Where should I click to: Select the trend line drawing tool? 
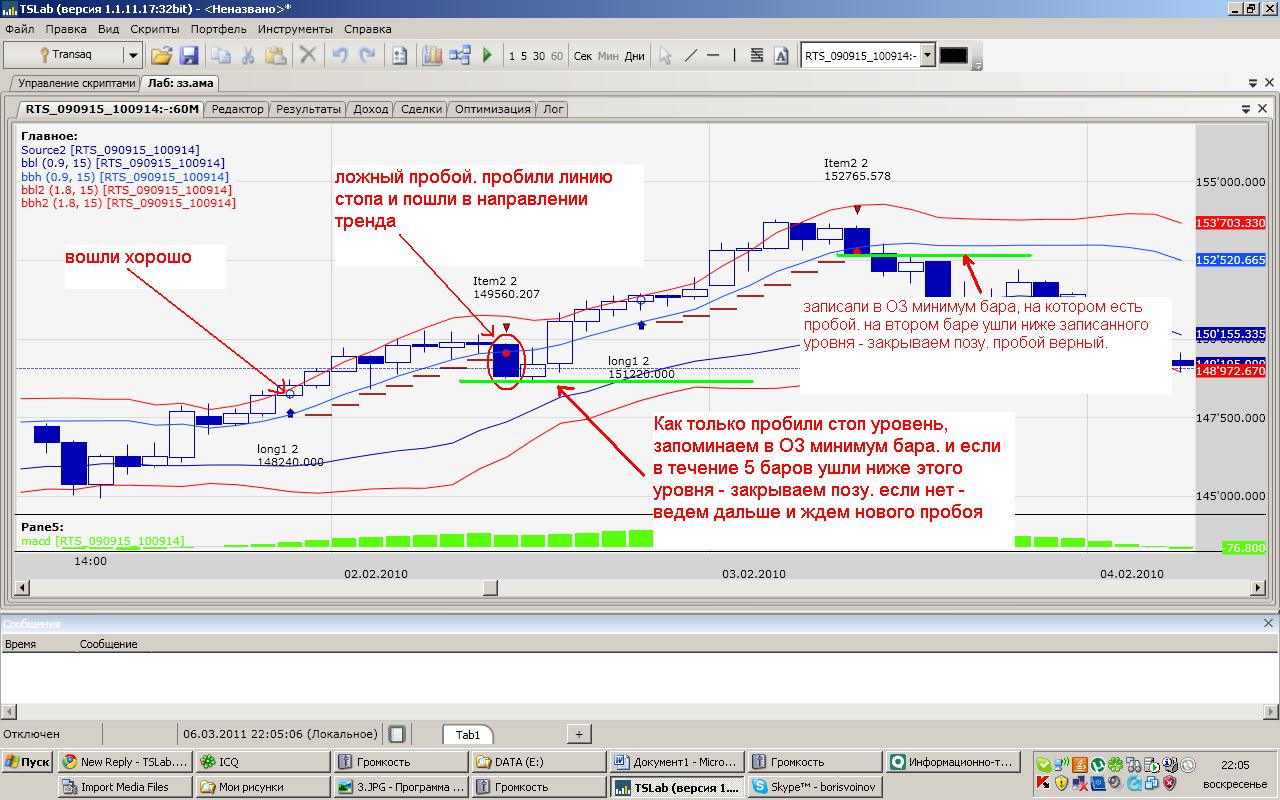tap(690, 56)
